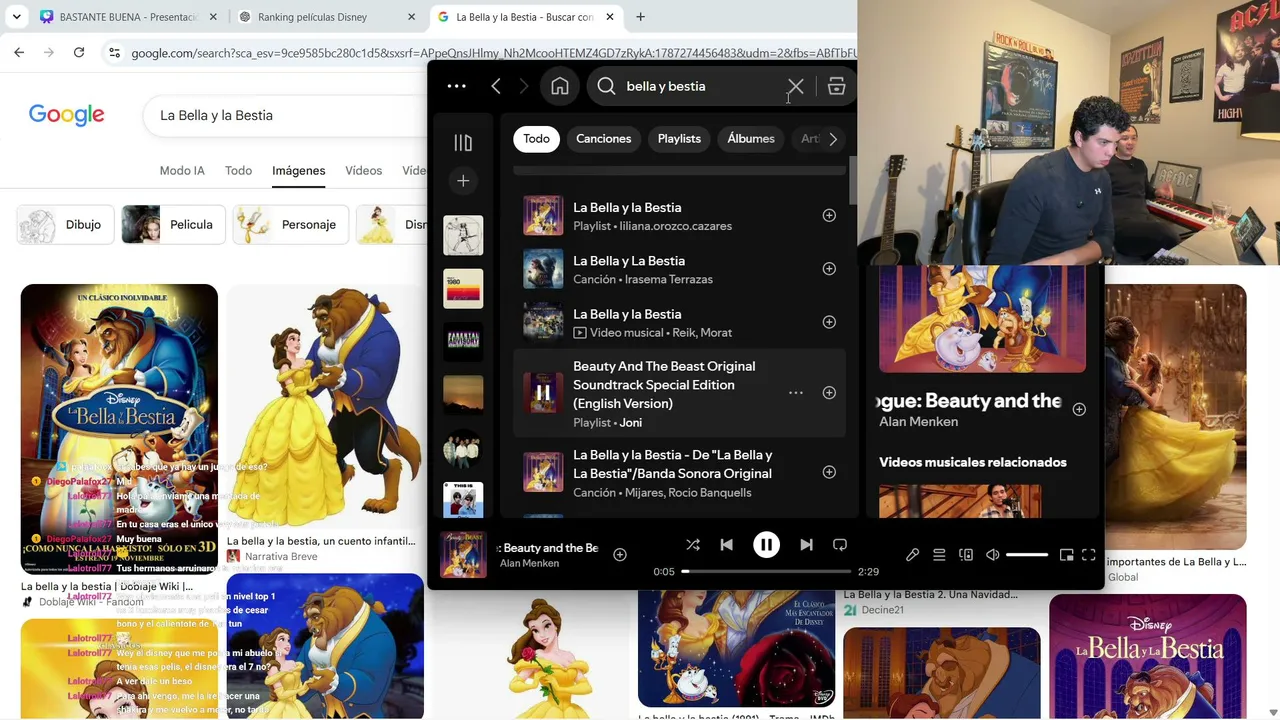
Task: Close the BASTANTE BUENA presentation tab
Action: point(213,17)
